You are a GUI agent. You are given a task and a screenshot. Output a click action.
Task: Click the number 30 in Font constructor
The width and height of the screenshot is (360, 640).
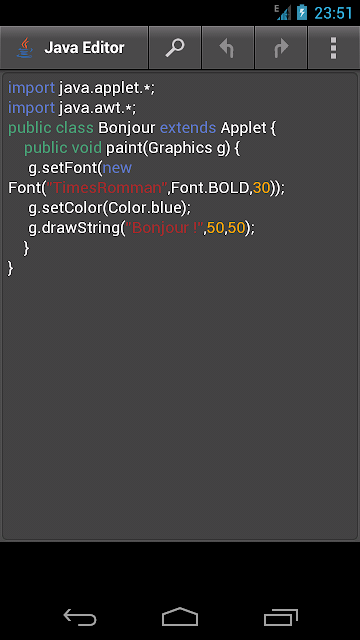(262, 188)
